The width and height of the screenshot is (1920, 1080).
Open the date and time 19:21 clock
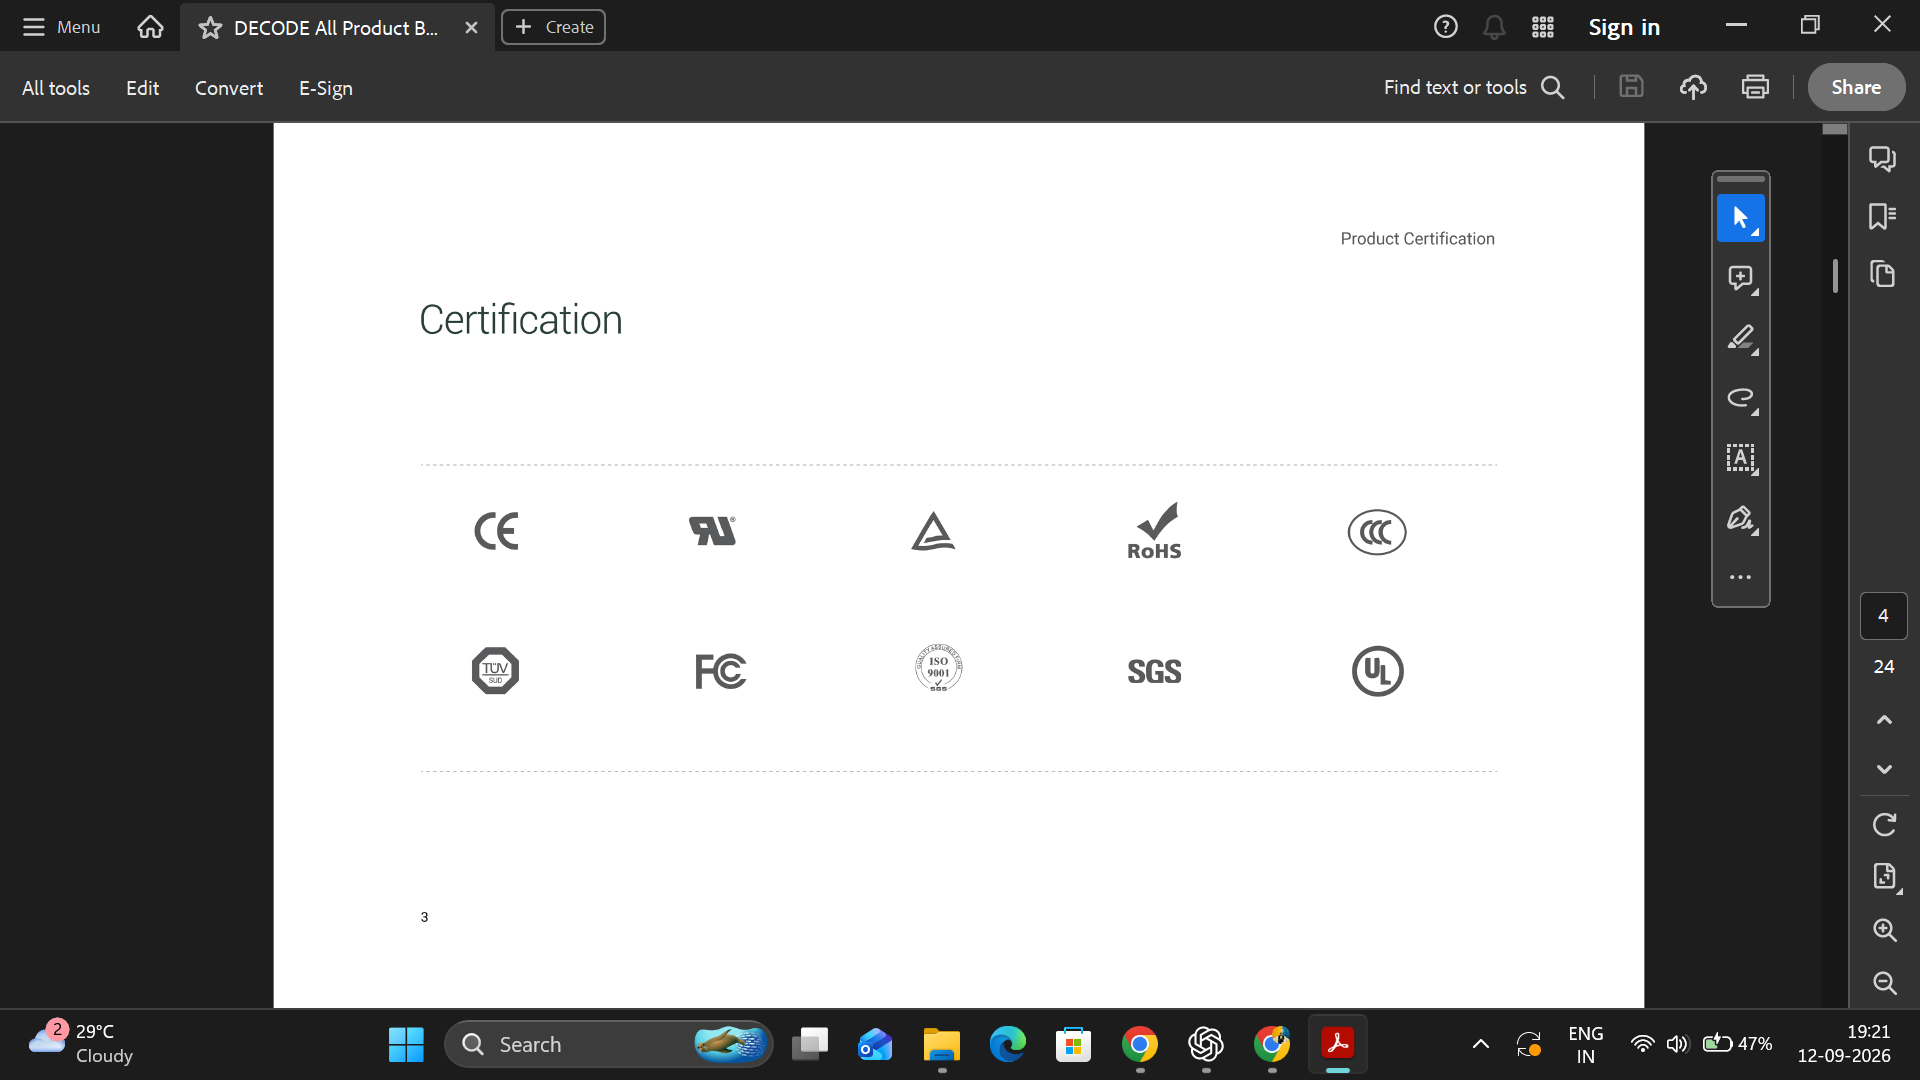tap(1844, 1043)
